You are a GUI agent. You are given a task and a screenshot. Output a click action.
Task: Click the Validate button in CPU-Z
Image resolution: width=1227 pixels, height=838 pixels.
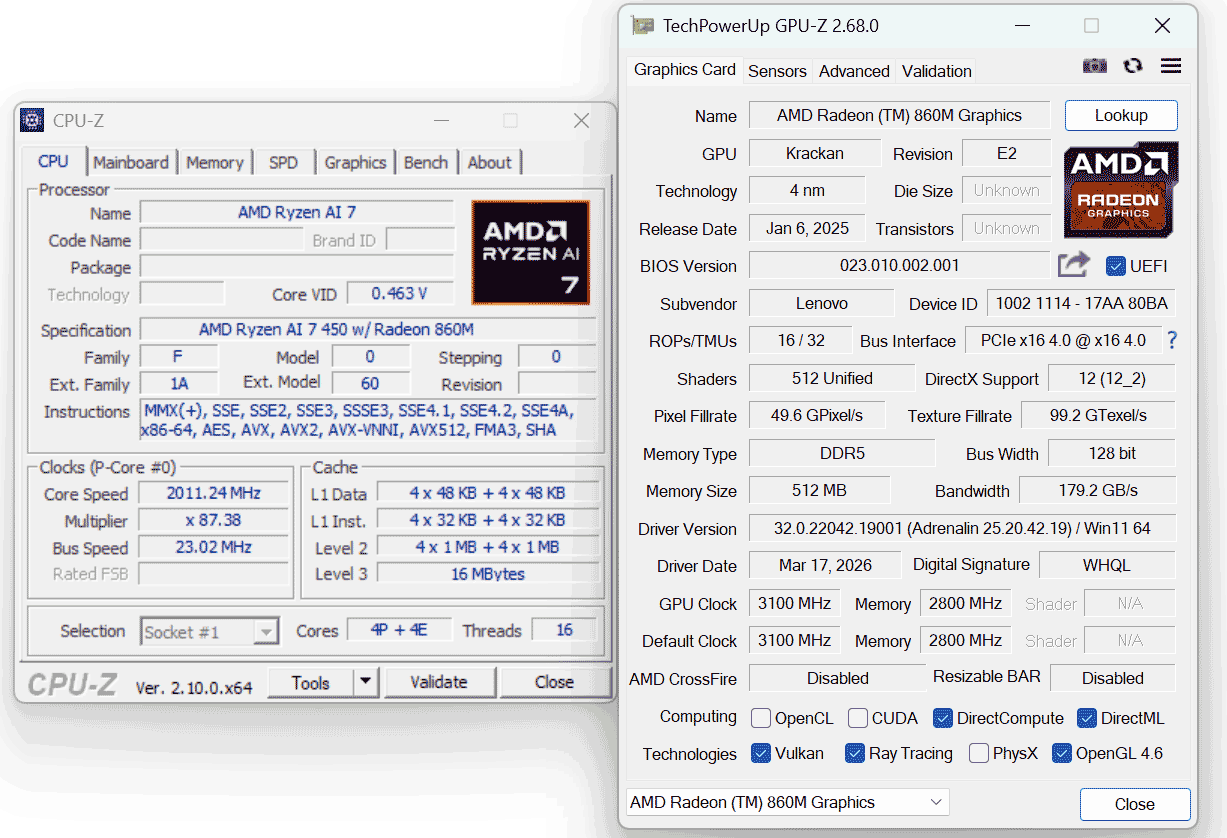439,682
